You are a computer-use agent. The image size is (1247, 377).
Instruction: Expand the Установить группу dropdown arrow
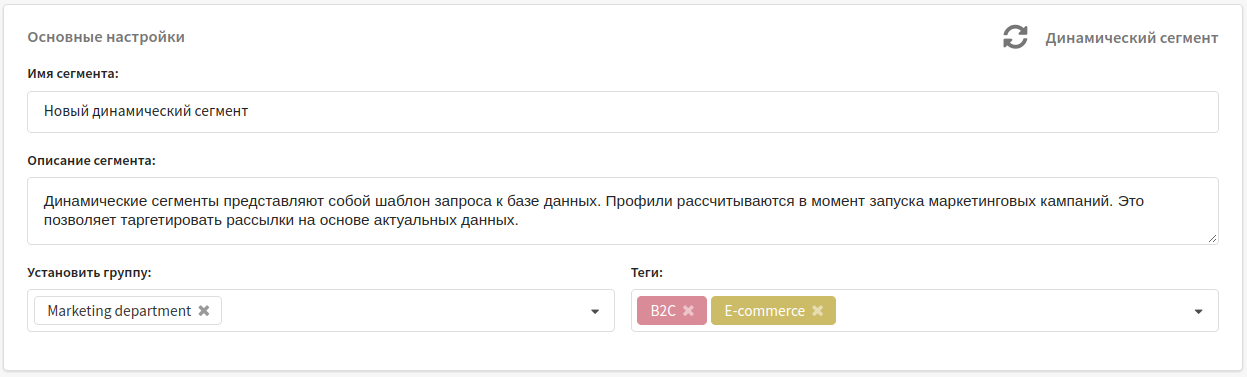pyautogui.click(x=595, y=312)
